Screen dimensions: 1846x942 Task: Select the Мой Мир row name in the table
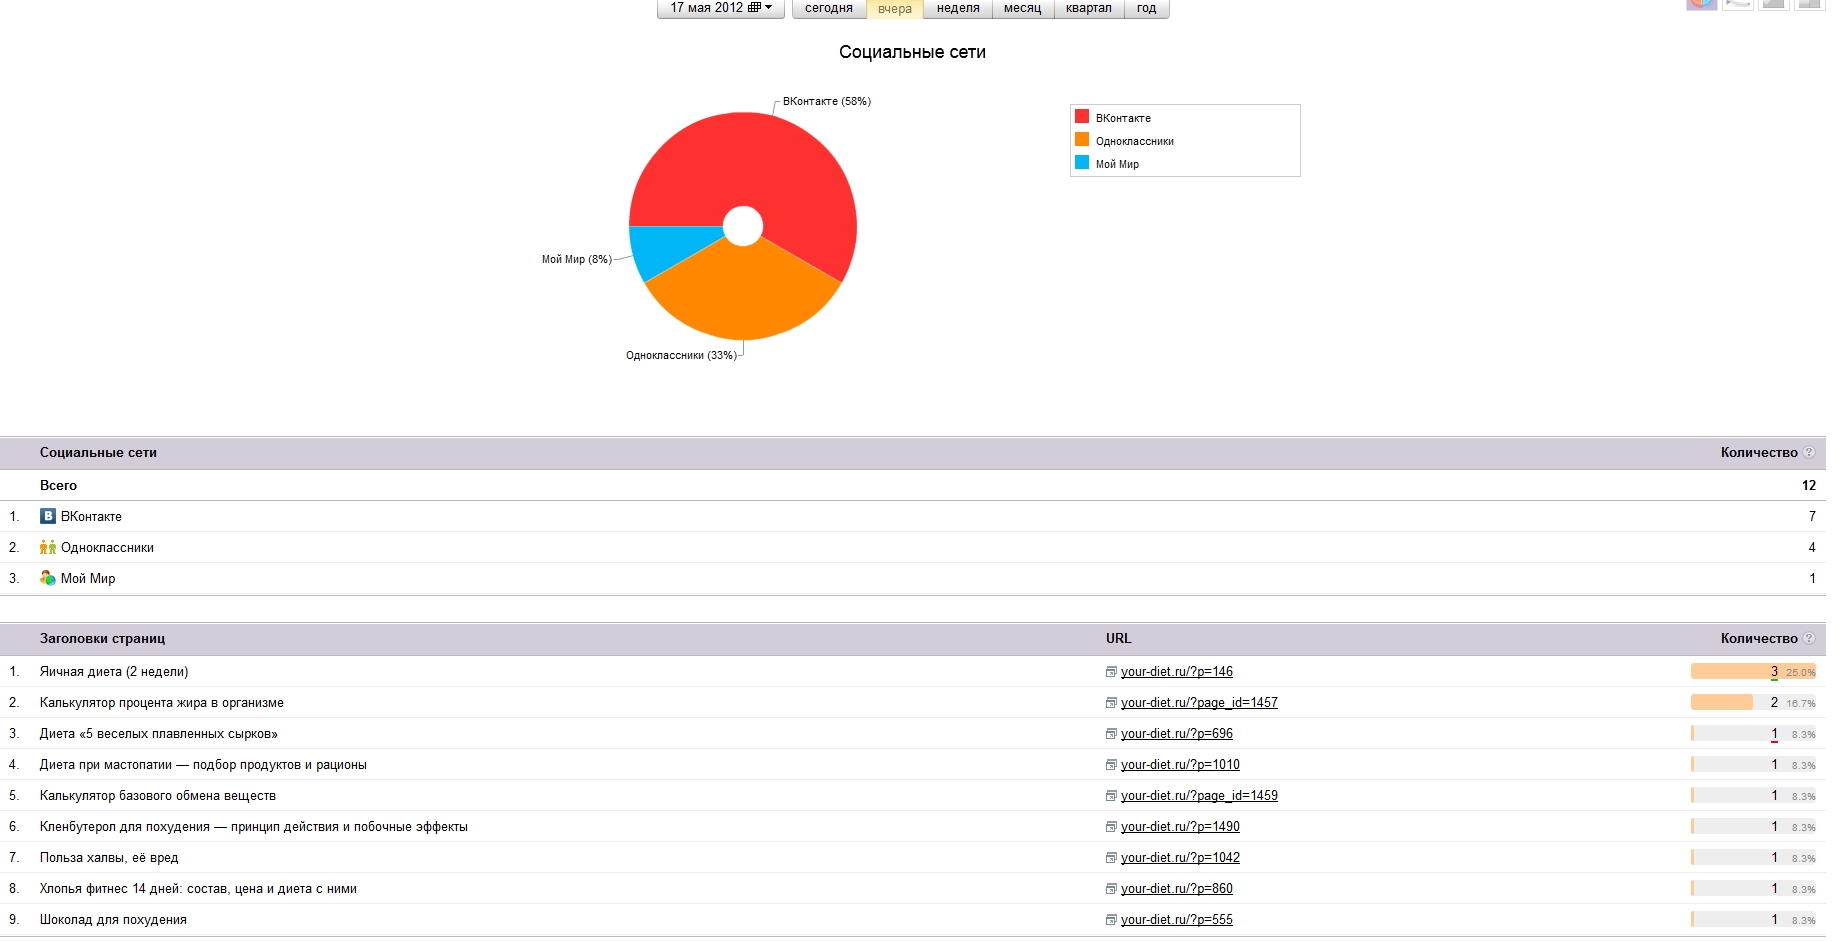click(x=88, y=579)
